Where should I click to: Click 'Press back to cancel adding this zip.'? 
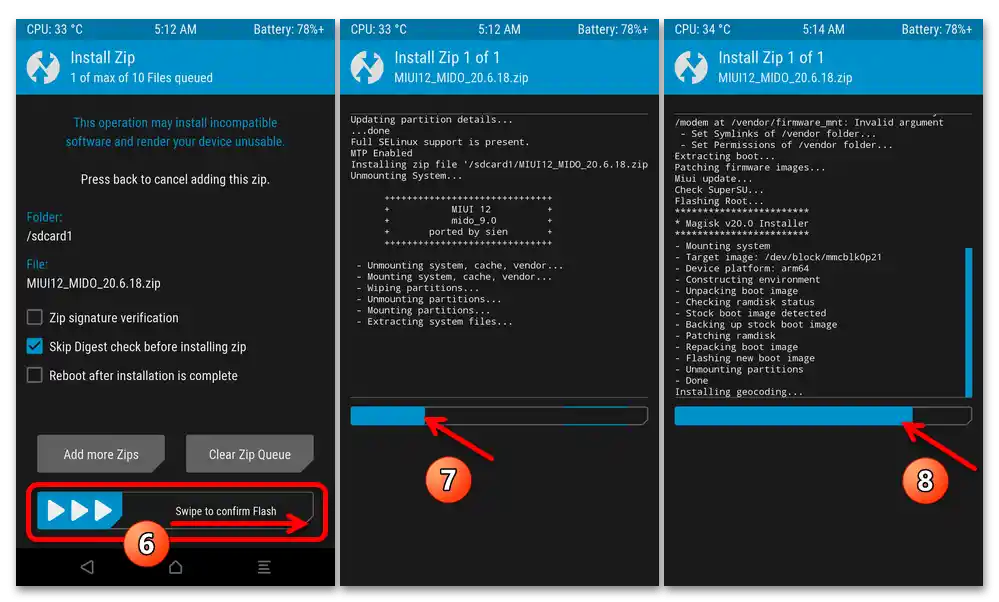(x=175, y=180)
